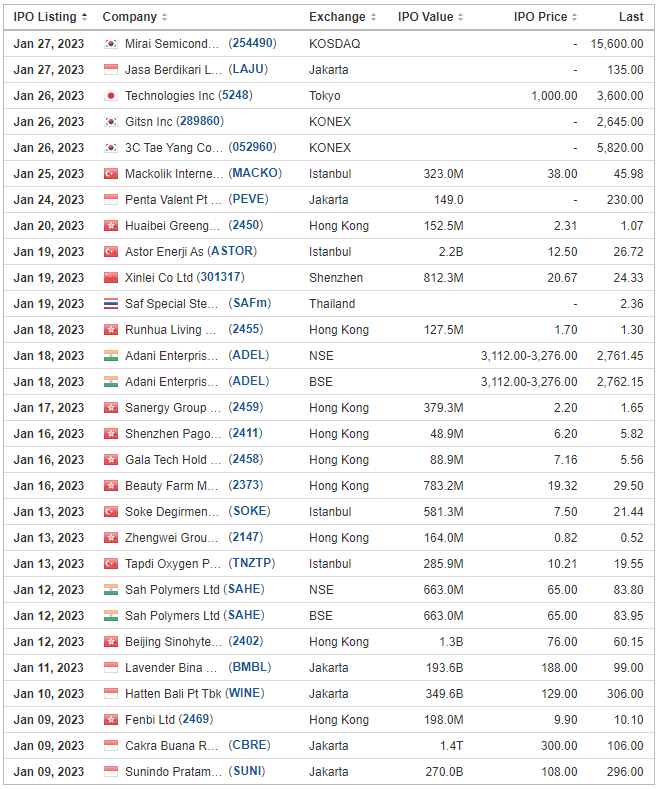Open Xinlei 301317 ticker link
This screenshot has width=659, height=789.
220,277
